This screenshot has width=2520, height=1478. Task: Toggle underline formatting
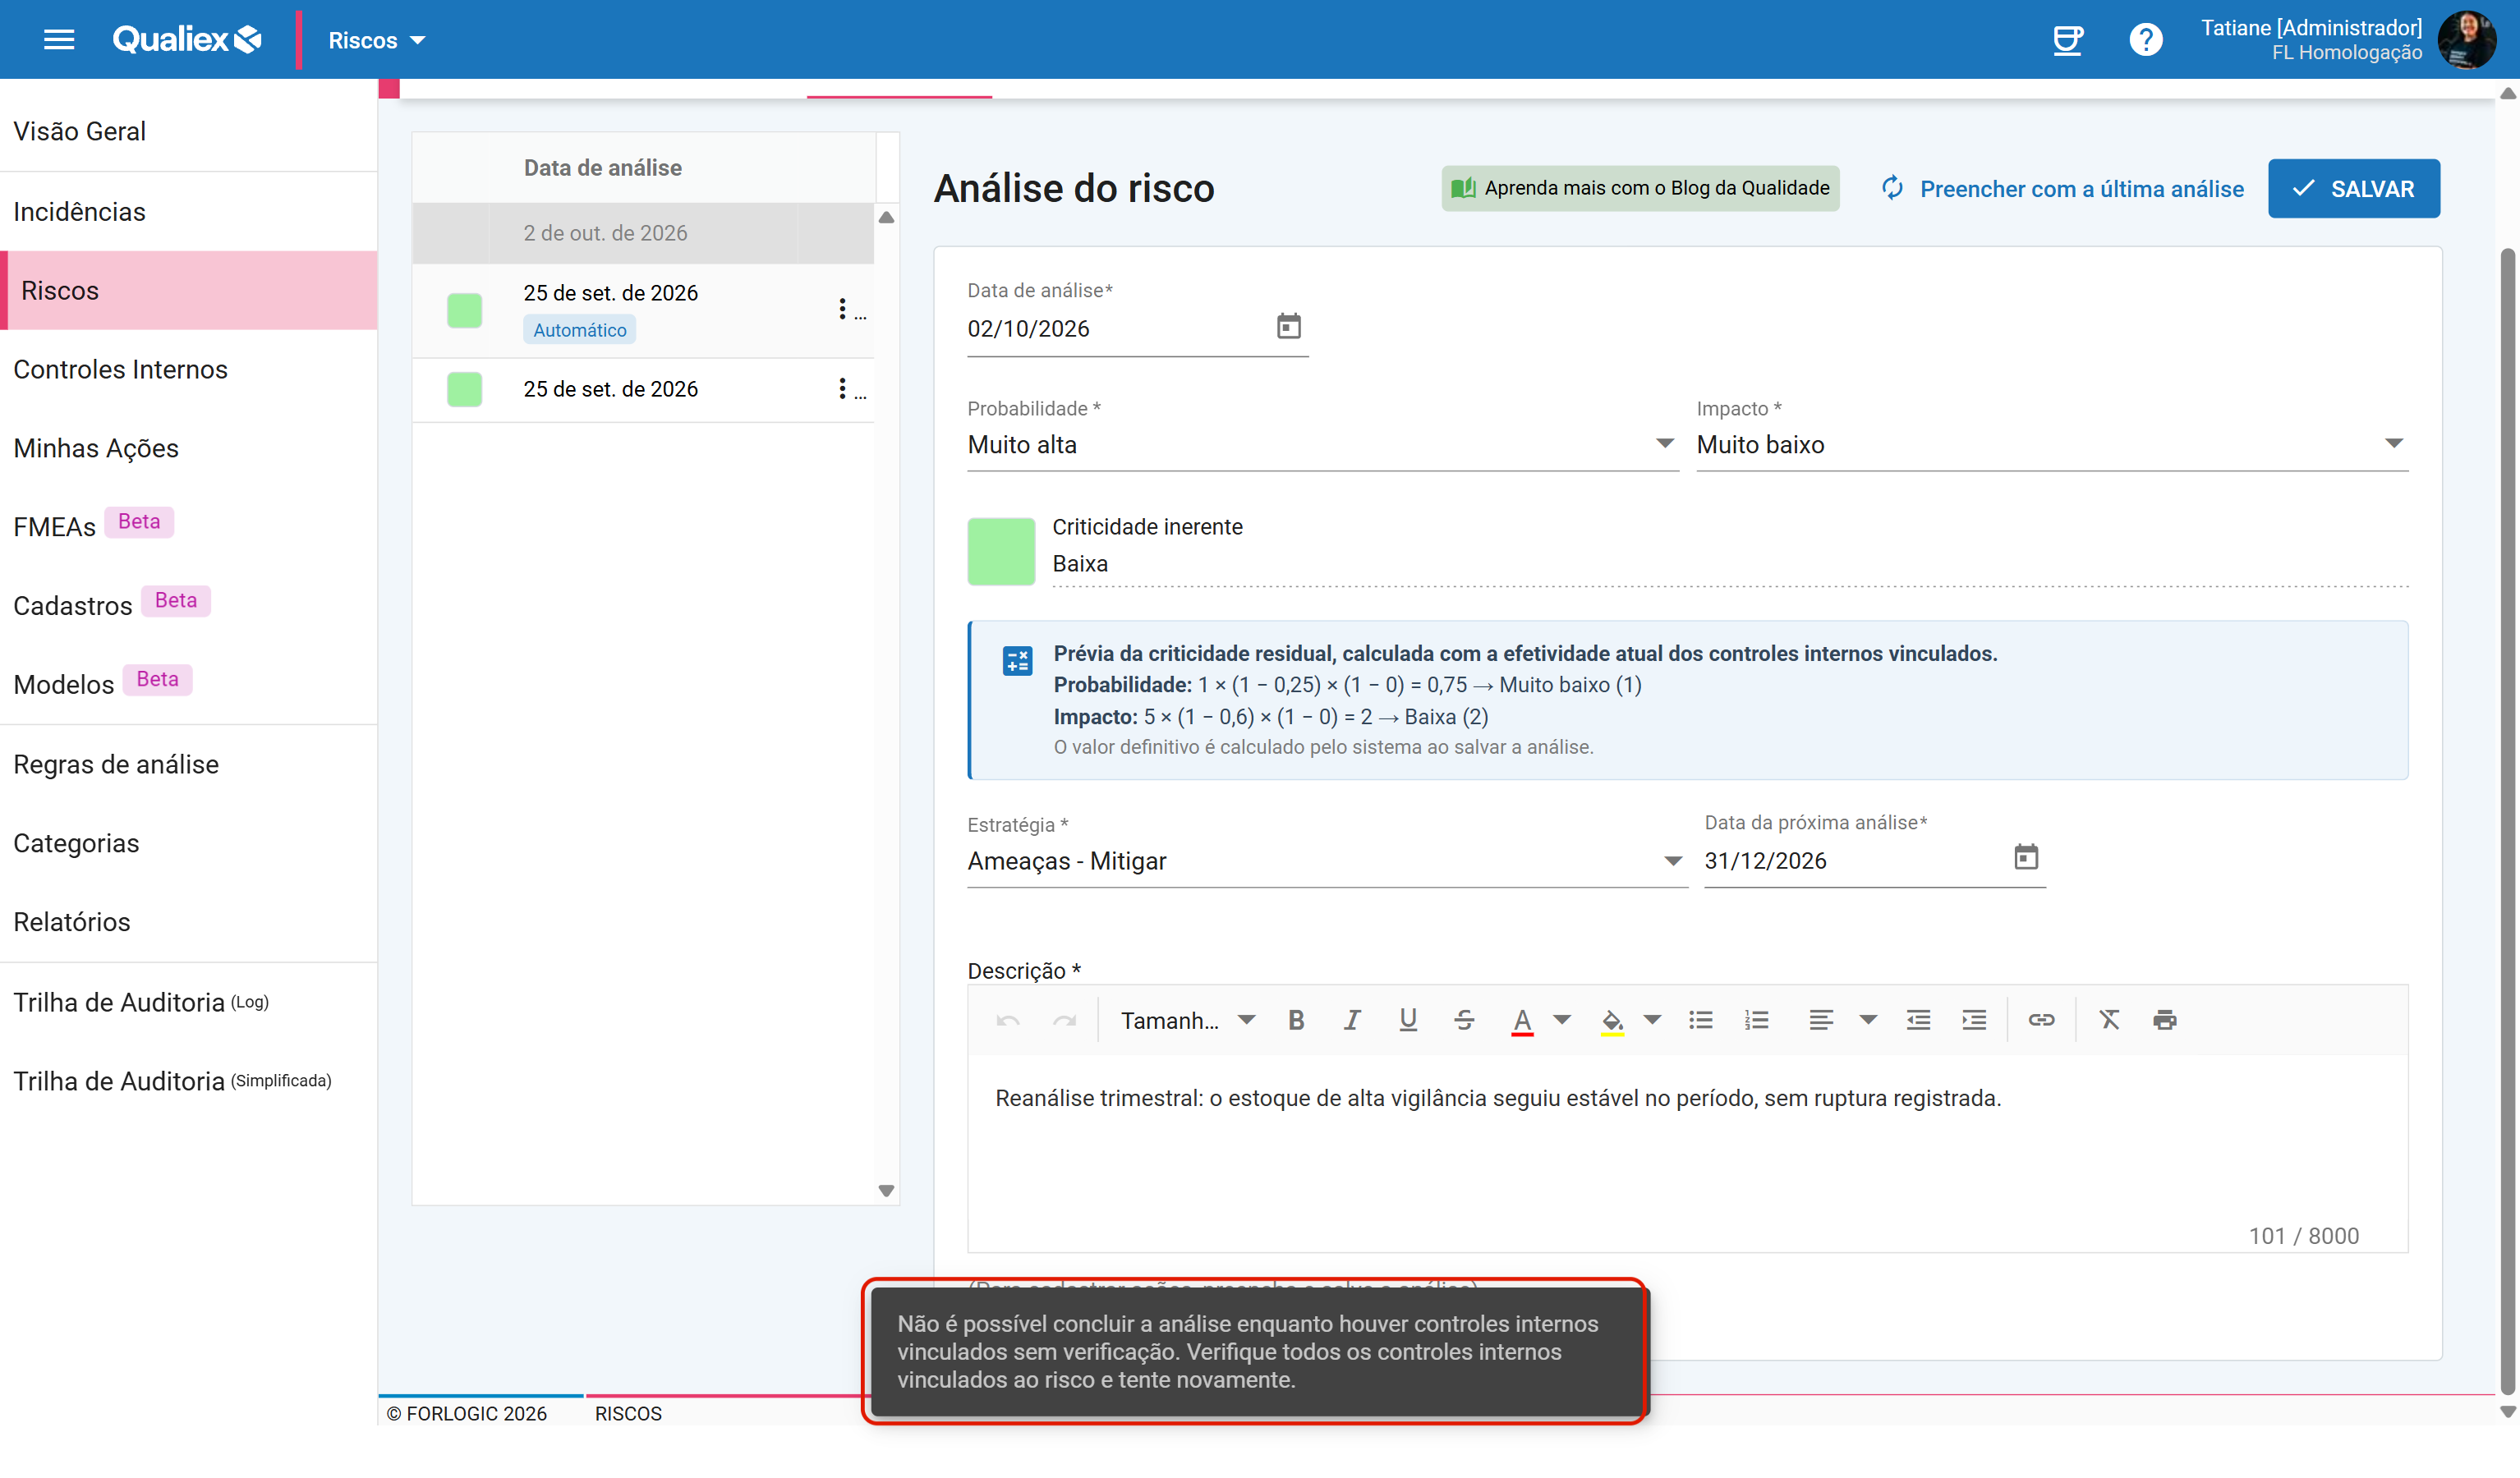[1408, 1020]
